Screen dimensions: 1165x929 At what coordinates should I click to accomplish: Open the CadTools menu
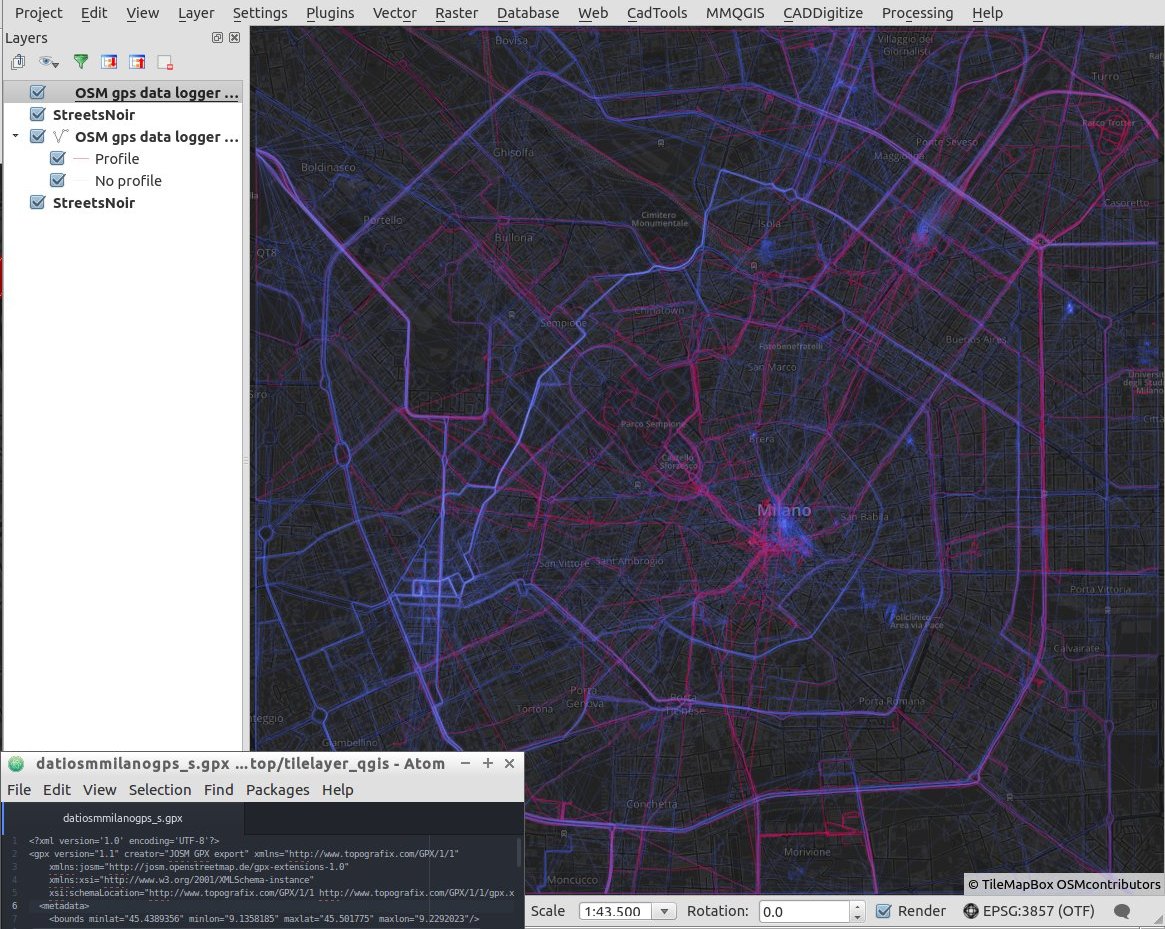click(657, 13)
